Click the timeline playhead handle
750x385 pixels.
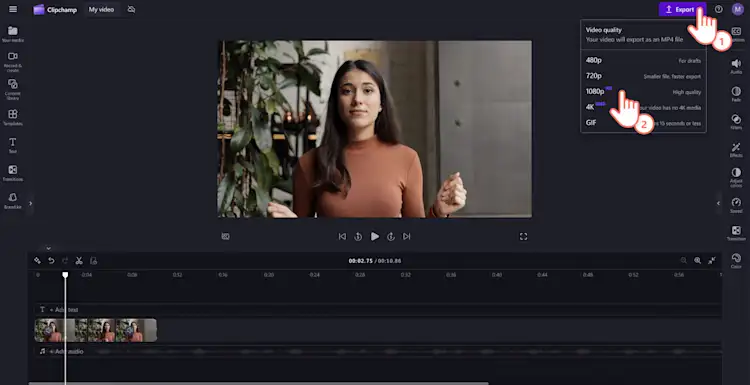[x=65, y=275]
